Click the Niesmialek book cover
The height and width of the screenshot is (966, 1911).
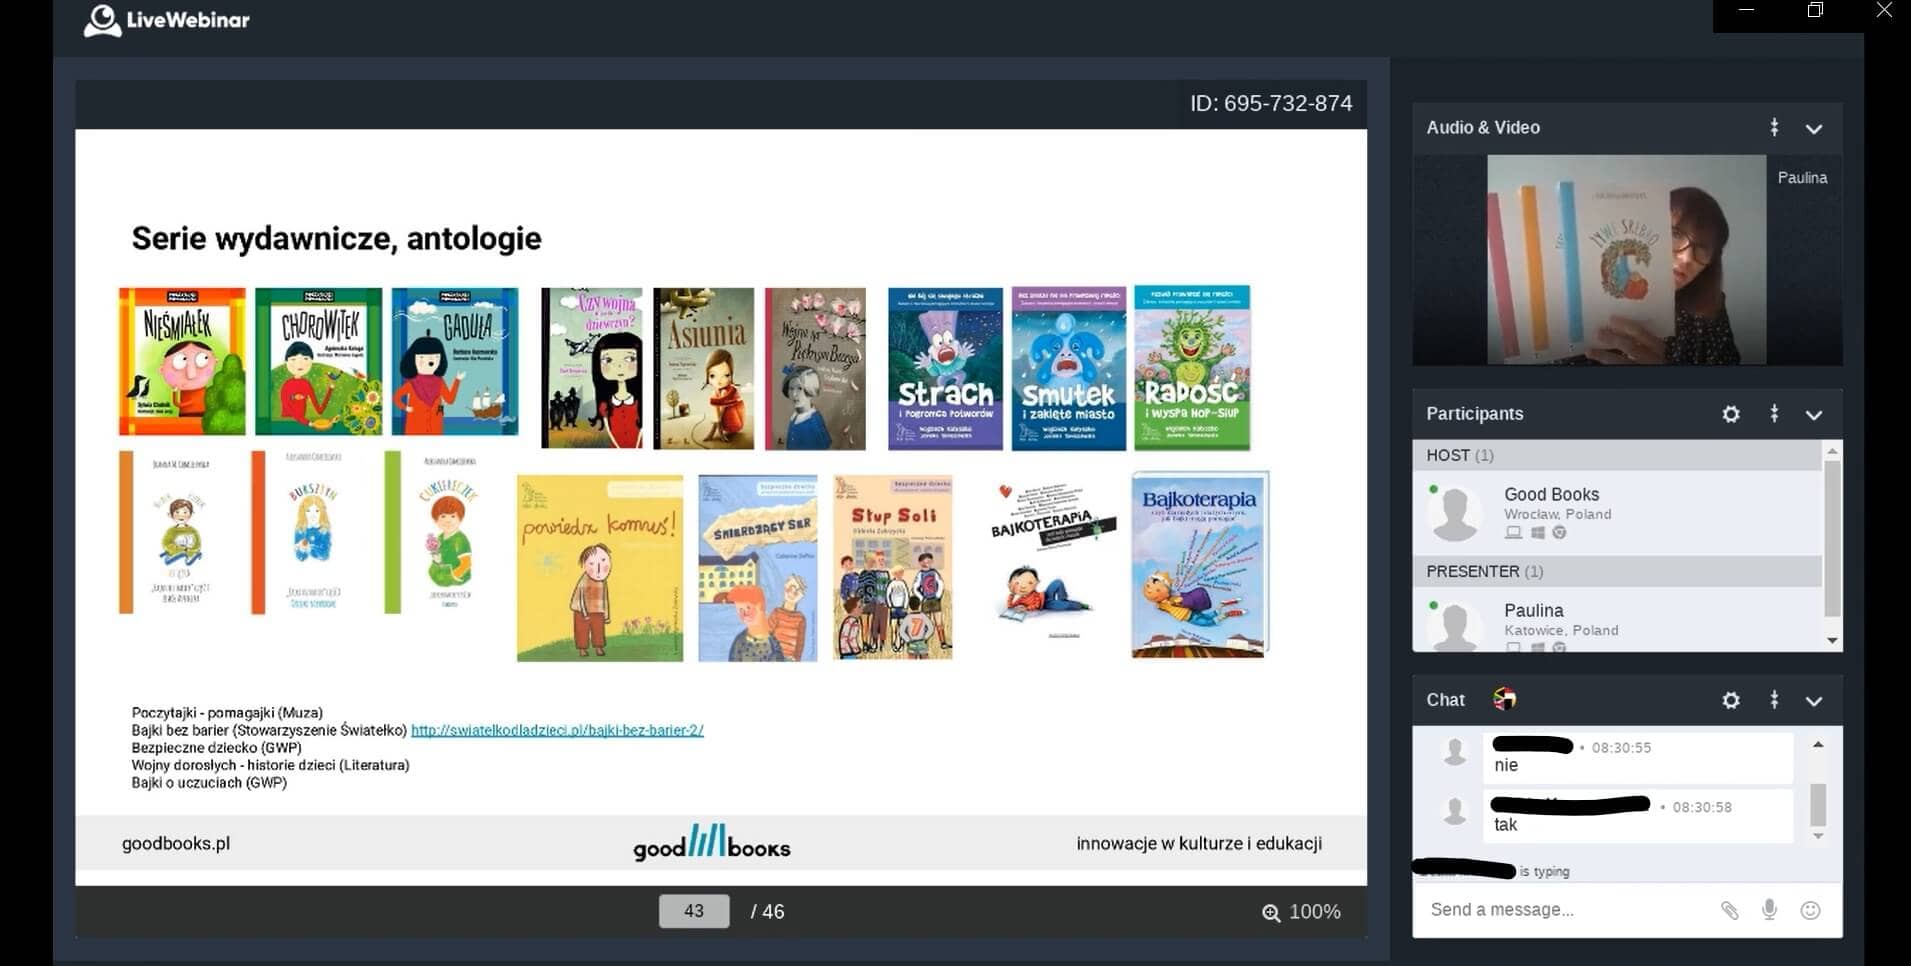(182, 362)
